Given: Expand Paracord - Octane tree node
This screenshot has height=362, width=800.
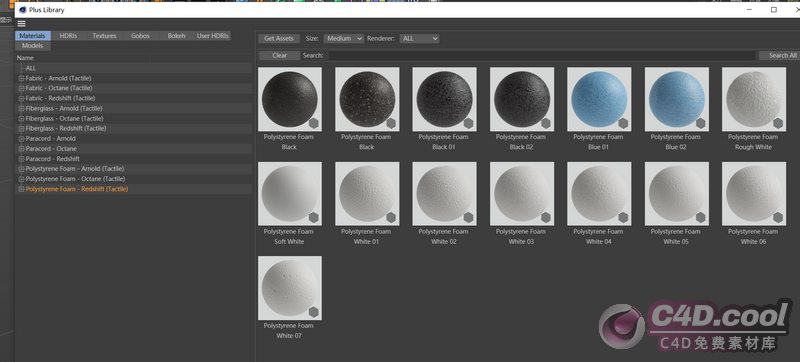Looking at the screenshot, I should pos(21,149).
